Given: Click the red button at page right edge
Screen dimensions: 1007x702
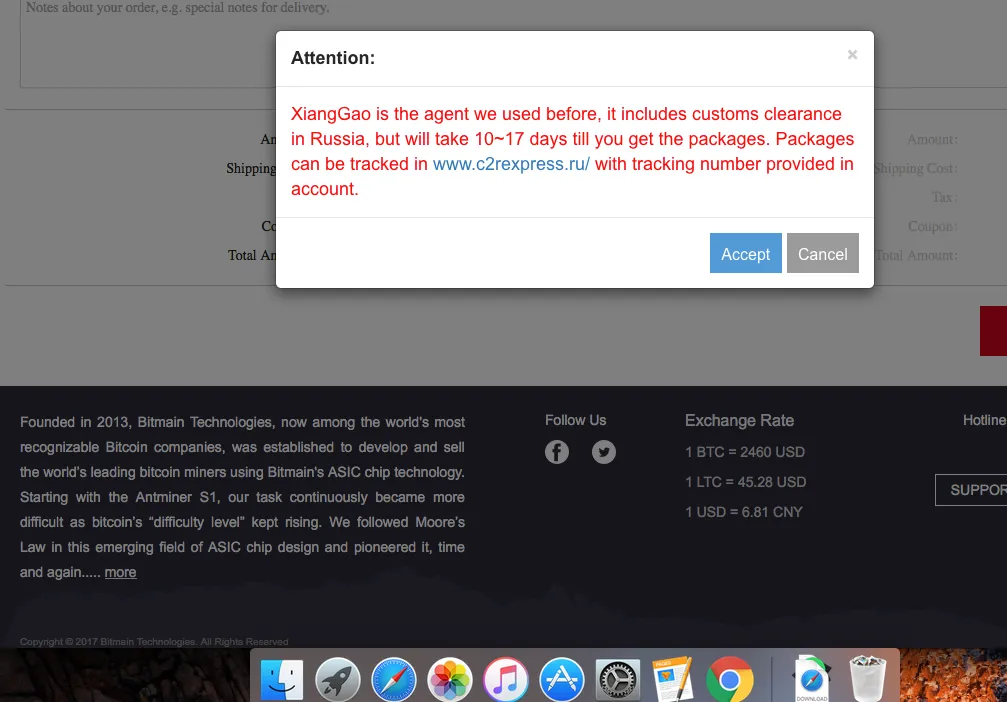Looking at the screenshot, I should 993,331.
